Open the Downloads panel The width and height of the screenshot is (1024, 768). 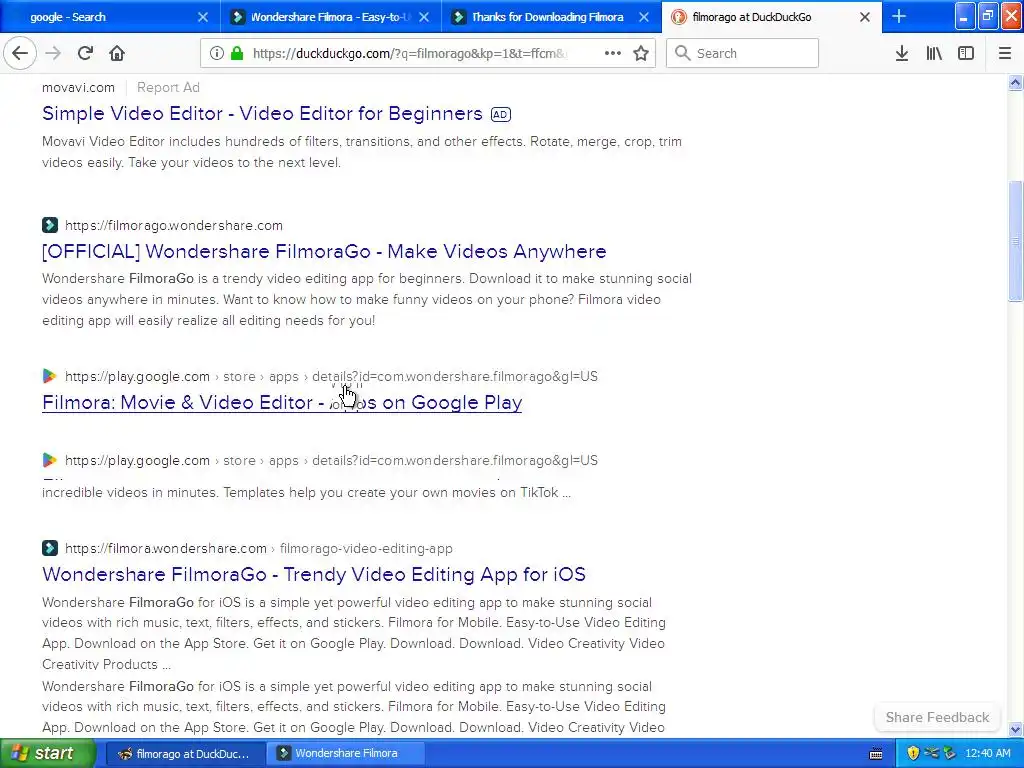[x=902, y=53]
